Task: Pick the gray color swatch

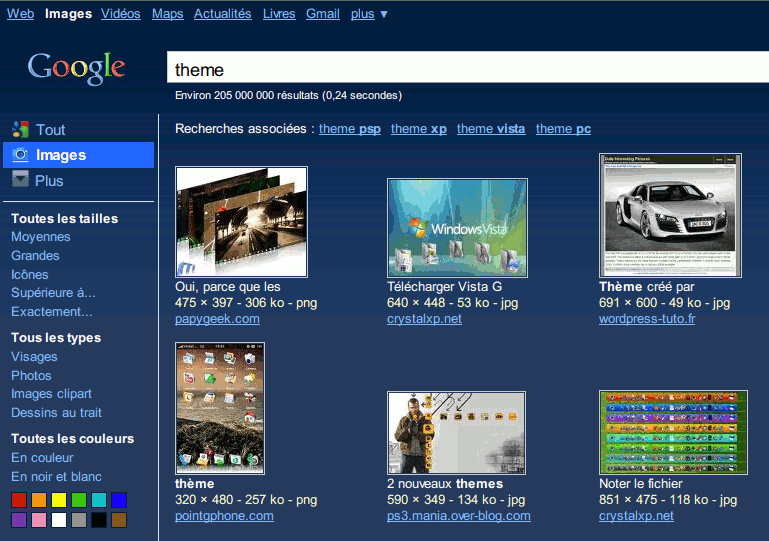Action: coord(78,520)
